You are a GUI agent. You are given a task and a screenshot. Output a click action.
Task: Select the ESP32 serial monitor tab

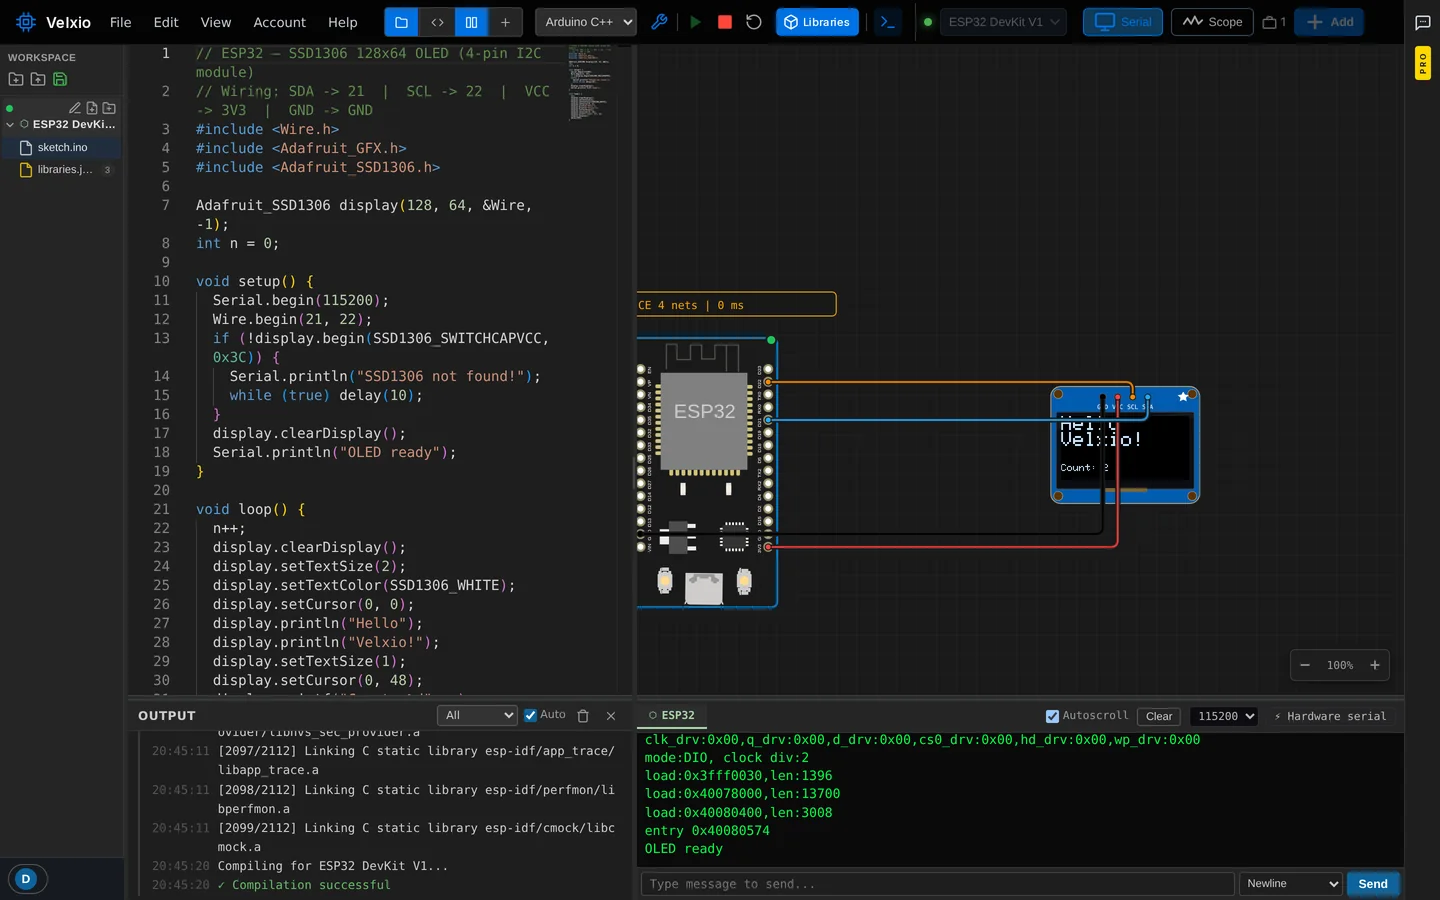tap(672, 715)
